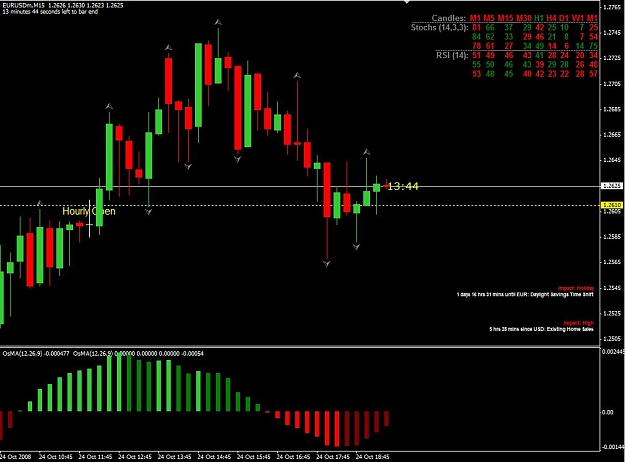Click the M30 timeframe column header
The height and width of the screenshot is (462, 625).
(524, 18)
